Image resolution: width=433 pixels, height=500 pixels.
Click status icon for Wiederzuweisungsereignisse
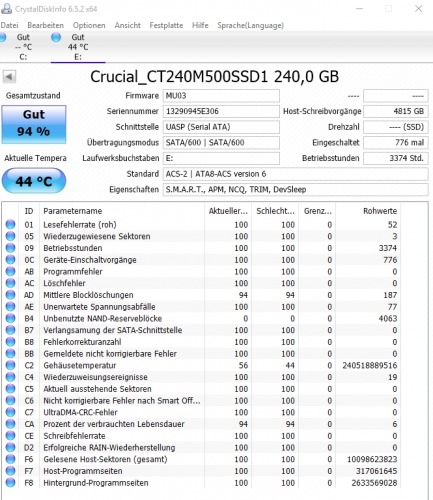[11, 377]
